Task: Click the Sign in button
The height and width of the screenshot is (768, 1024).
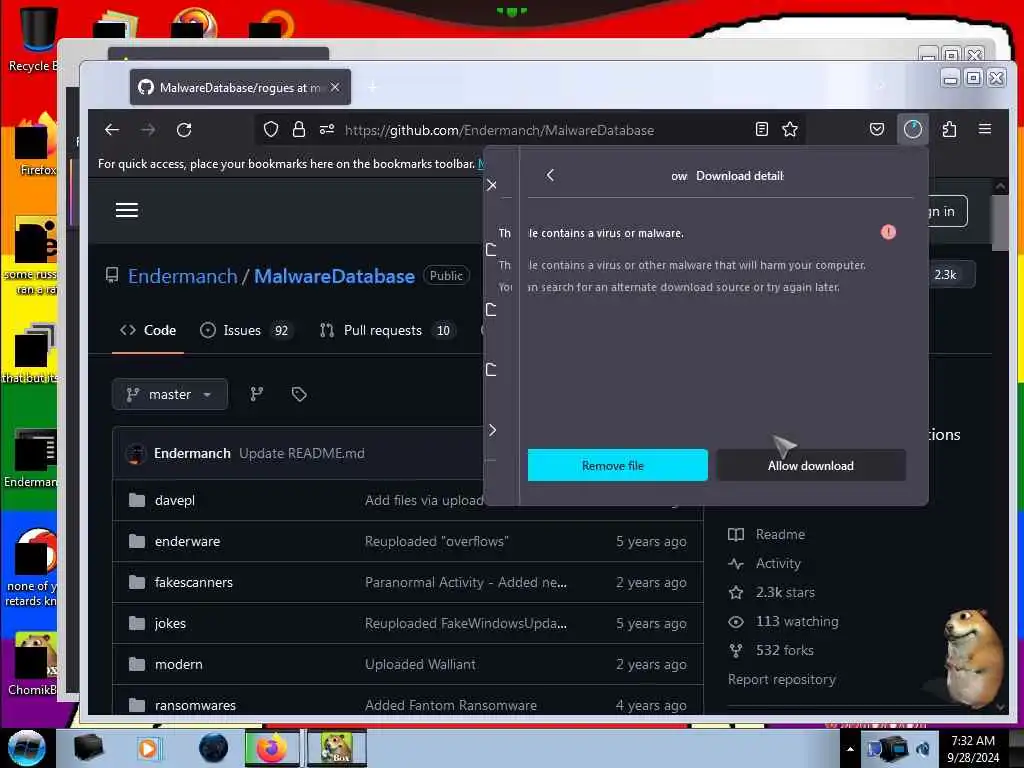Action: (x=947, y=211)
